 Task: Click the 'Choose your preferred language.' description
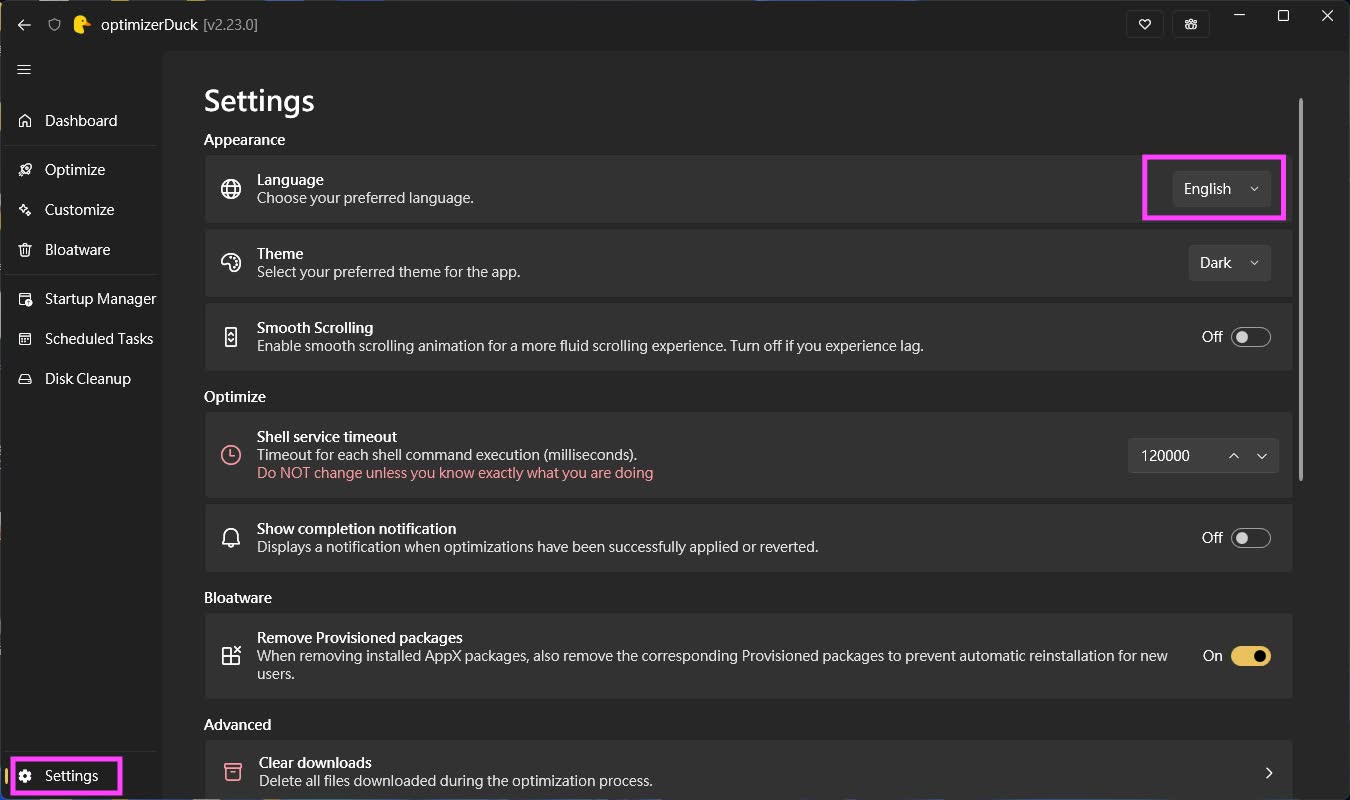[x=365, y=198]
